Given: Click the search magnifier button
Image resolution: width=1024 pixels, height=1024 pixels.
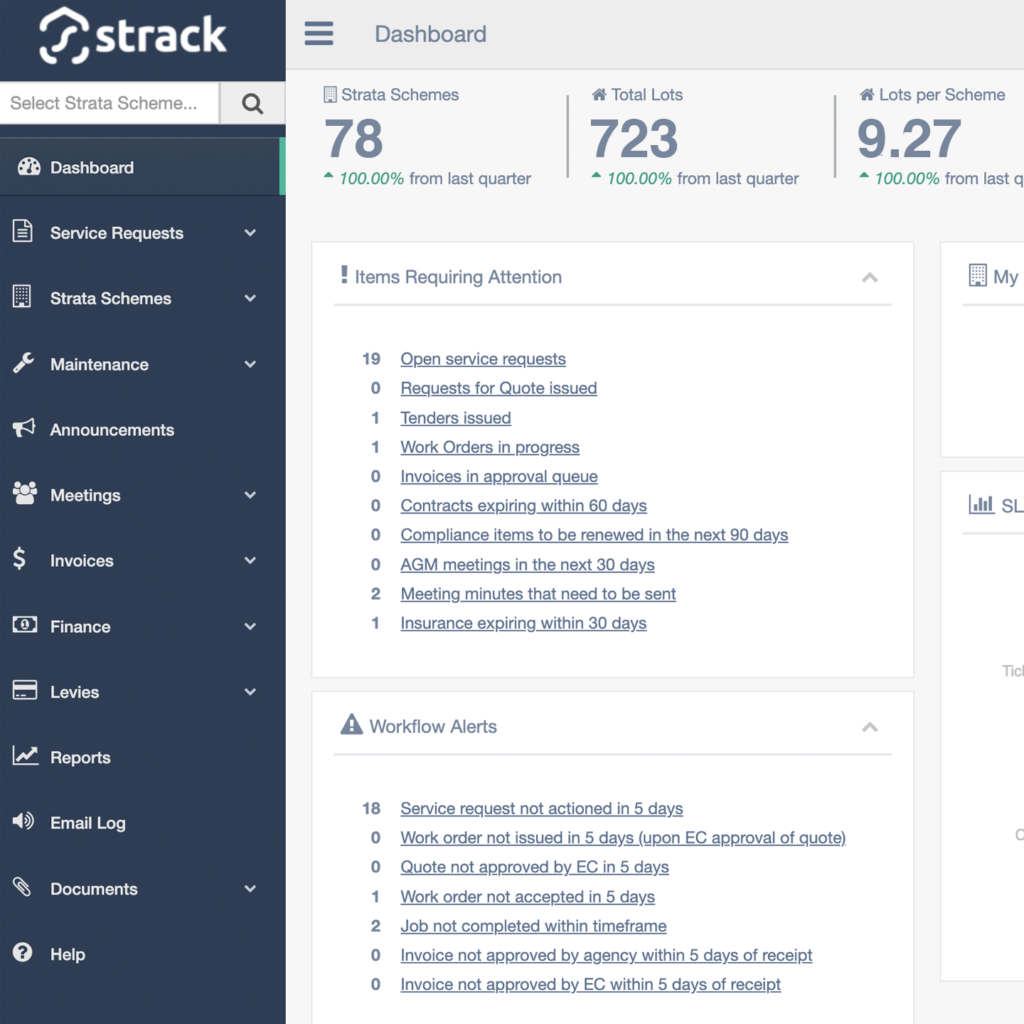Looking at the screenshot, I should [x=252, y=102].
